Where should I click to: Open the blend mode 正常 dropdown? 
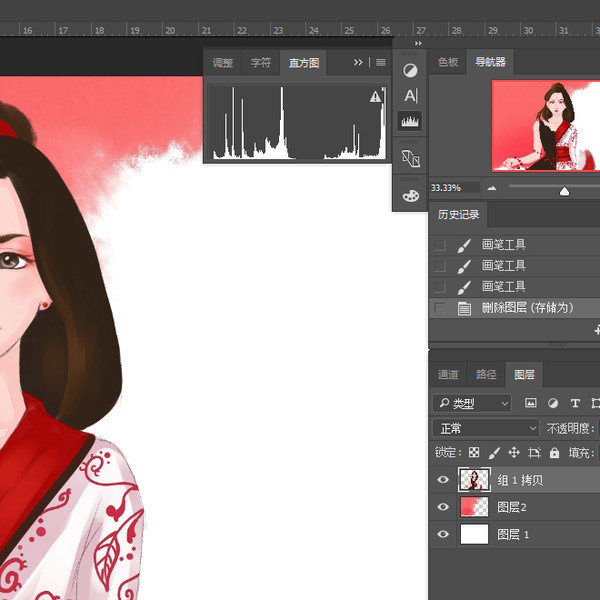pos(486,428)
